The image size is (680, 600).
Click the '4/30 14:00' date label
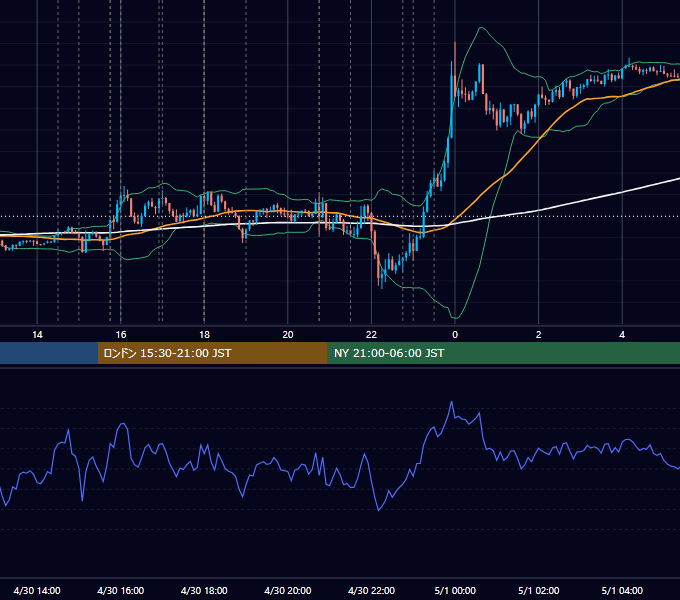pos(37,590)
